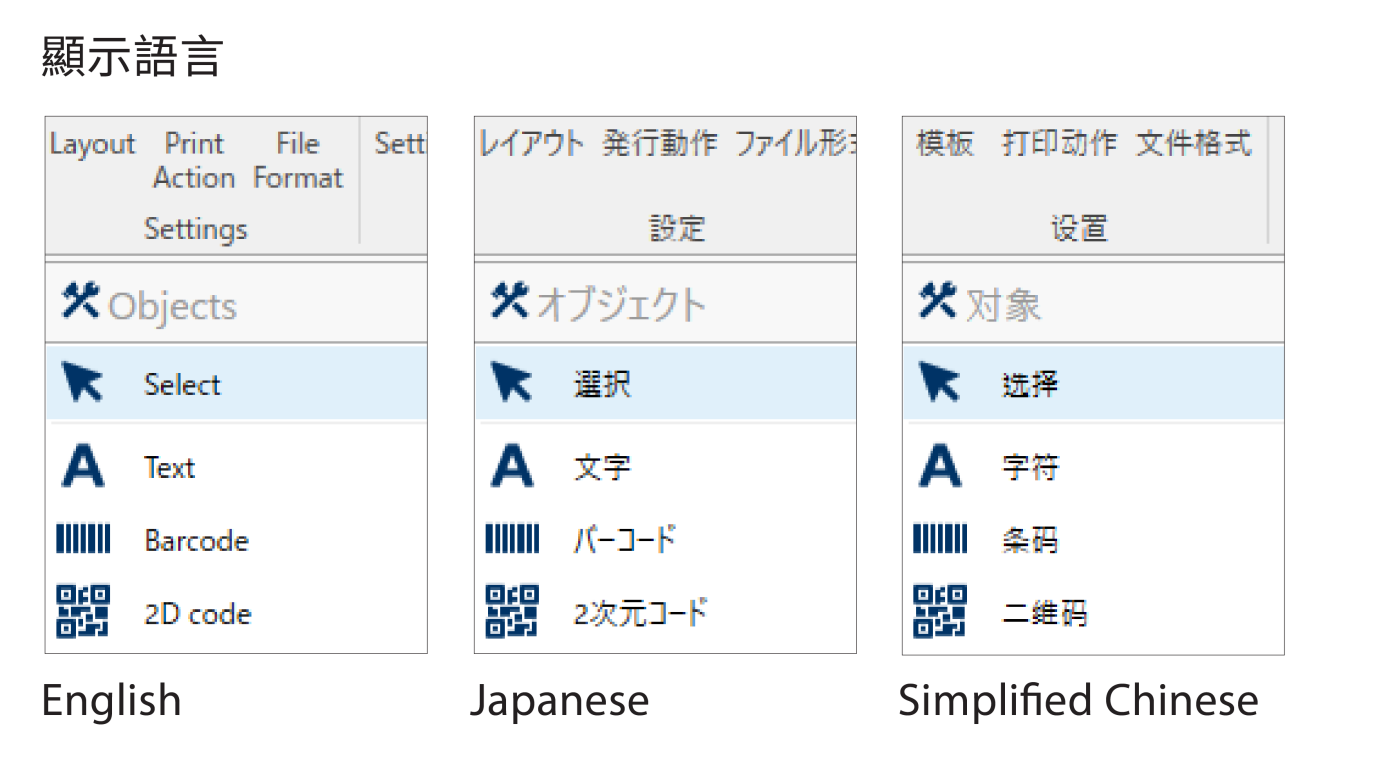Click the 2D code QR icon in English panel
Image resolution: width=1399 pixels, height=773 pixels.
[x=83, y=612]
